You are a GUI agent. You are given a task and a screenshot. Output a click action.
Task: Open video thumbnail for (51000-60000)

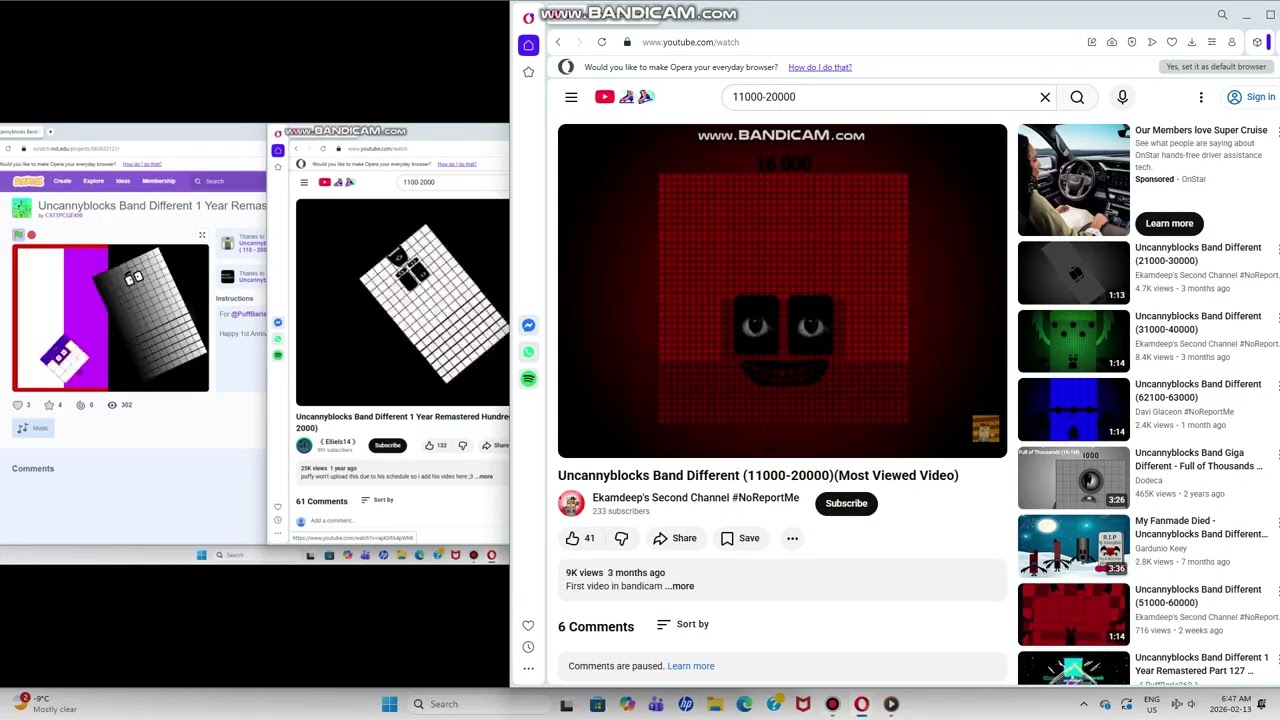(x=1073, y=615)
